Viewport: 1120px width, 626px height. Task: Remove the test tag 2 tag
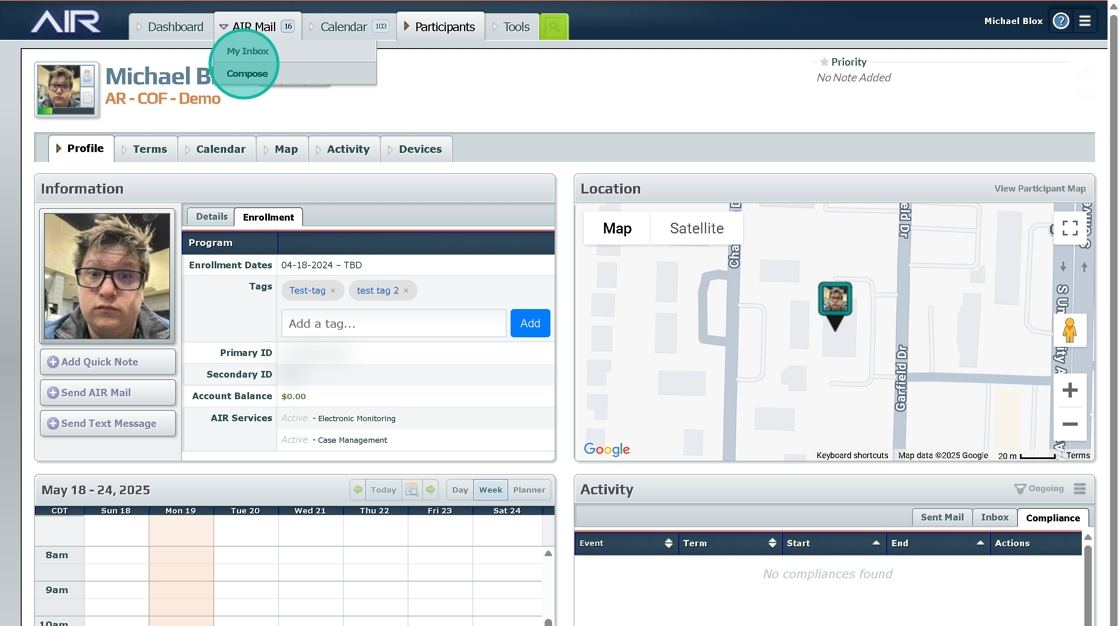[406, 291]
